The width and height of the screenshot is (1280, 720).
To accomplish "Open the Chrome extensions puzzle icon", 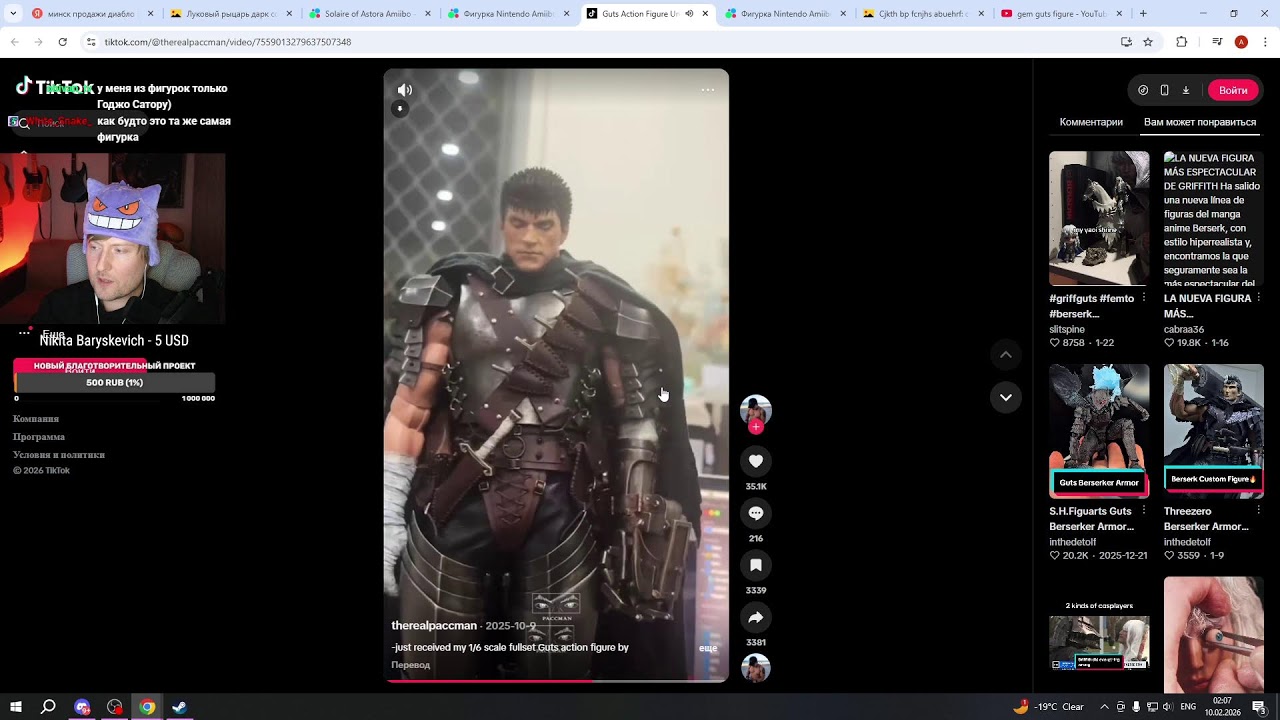I will pos(1181,42).
